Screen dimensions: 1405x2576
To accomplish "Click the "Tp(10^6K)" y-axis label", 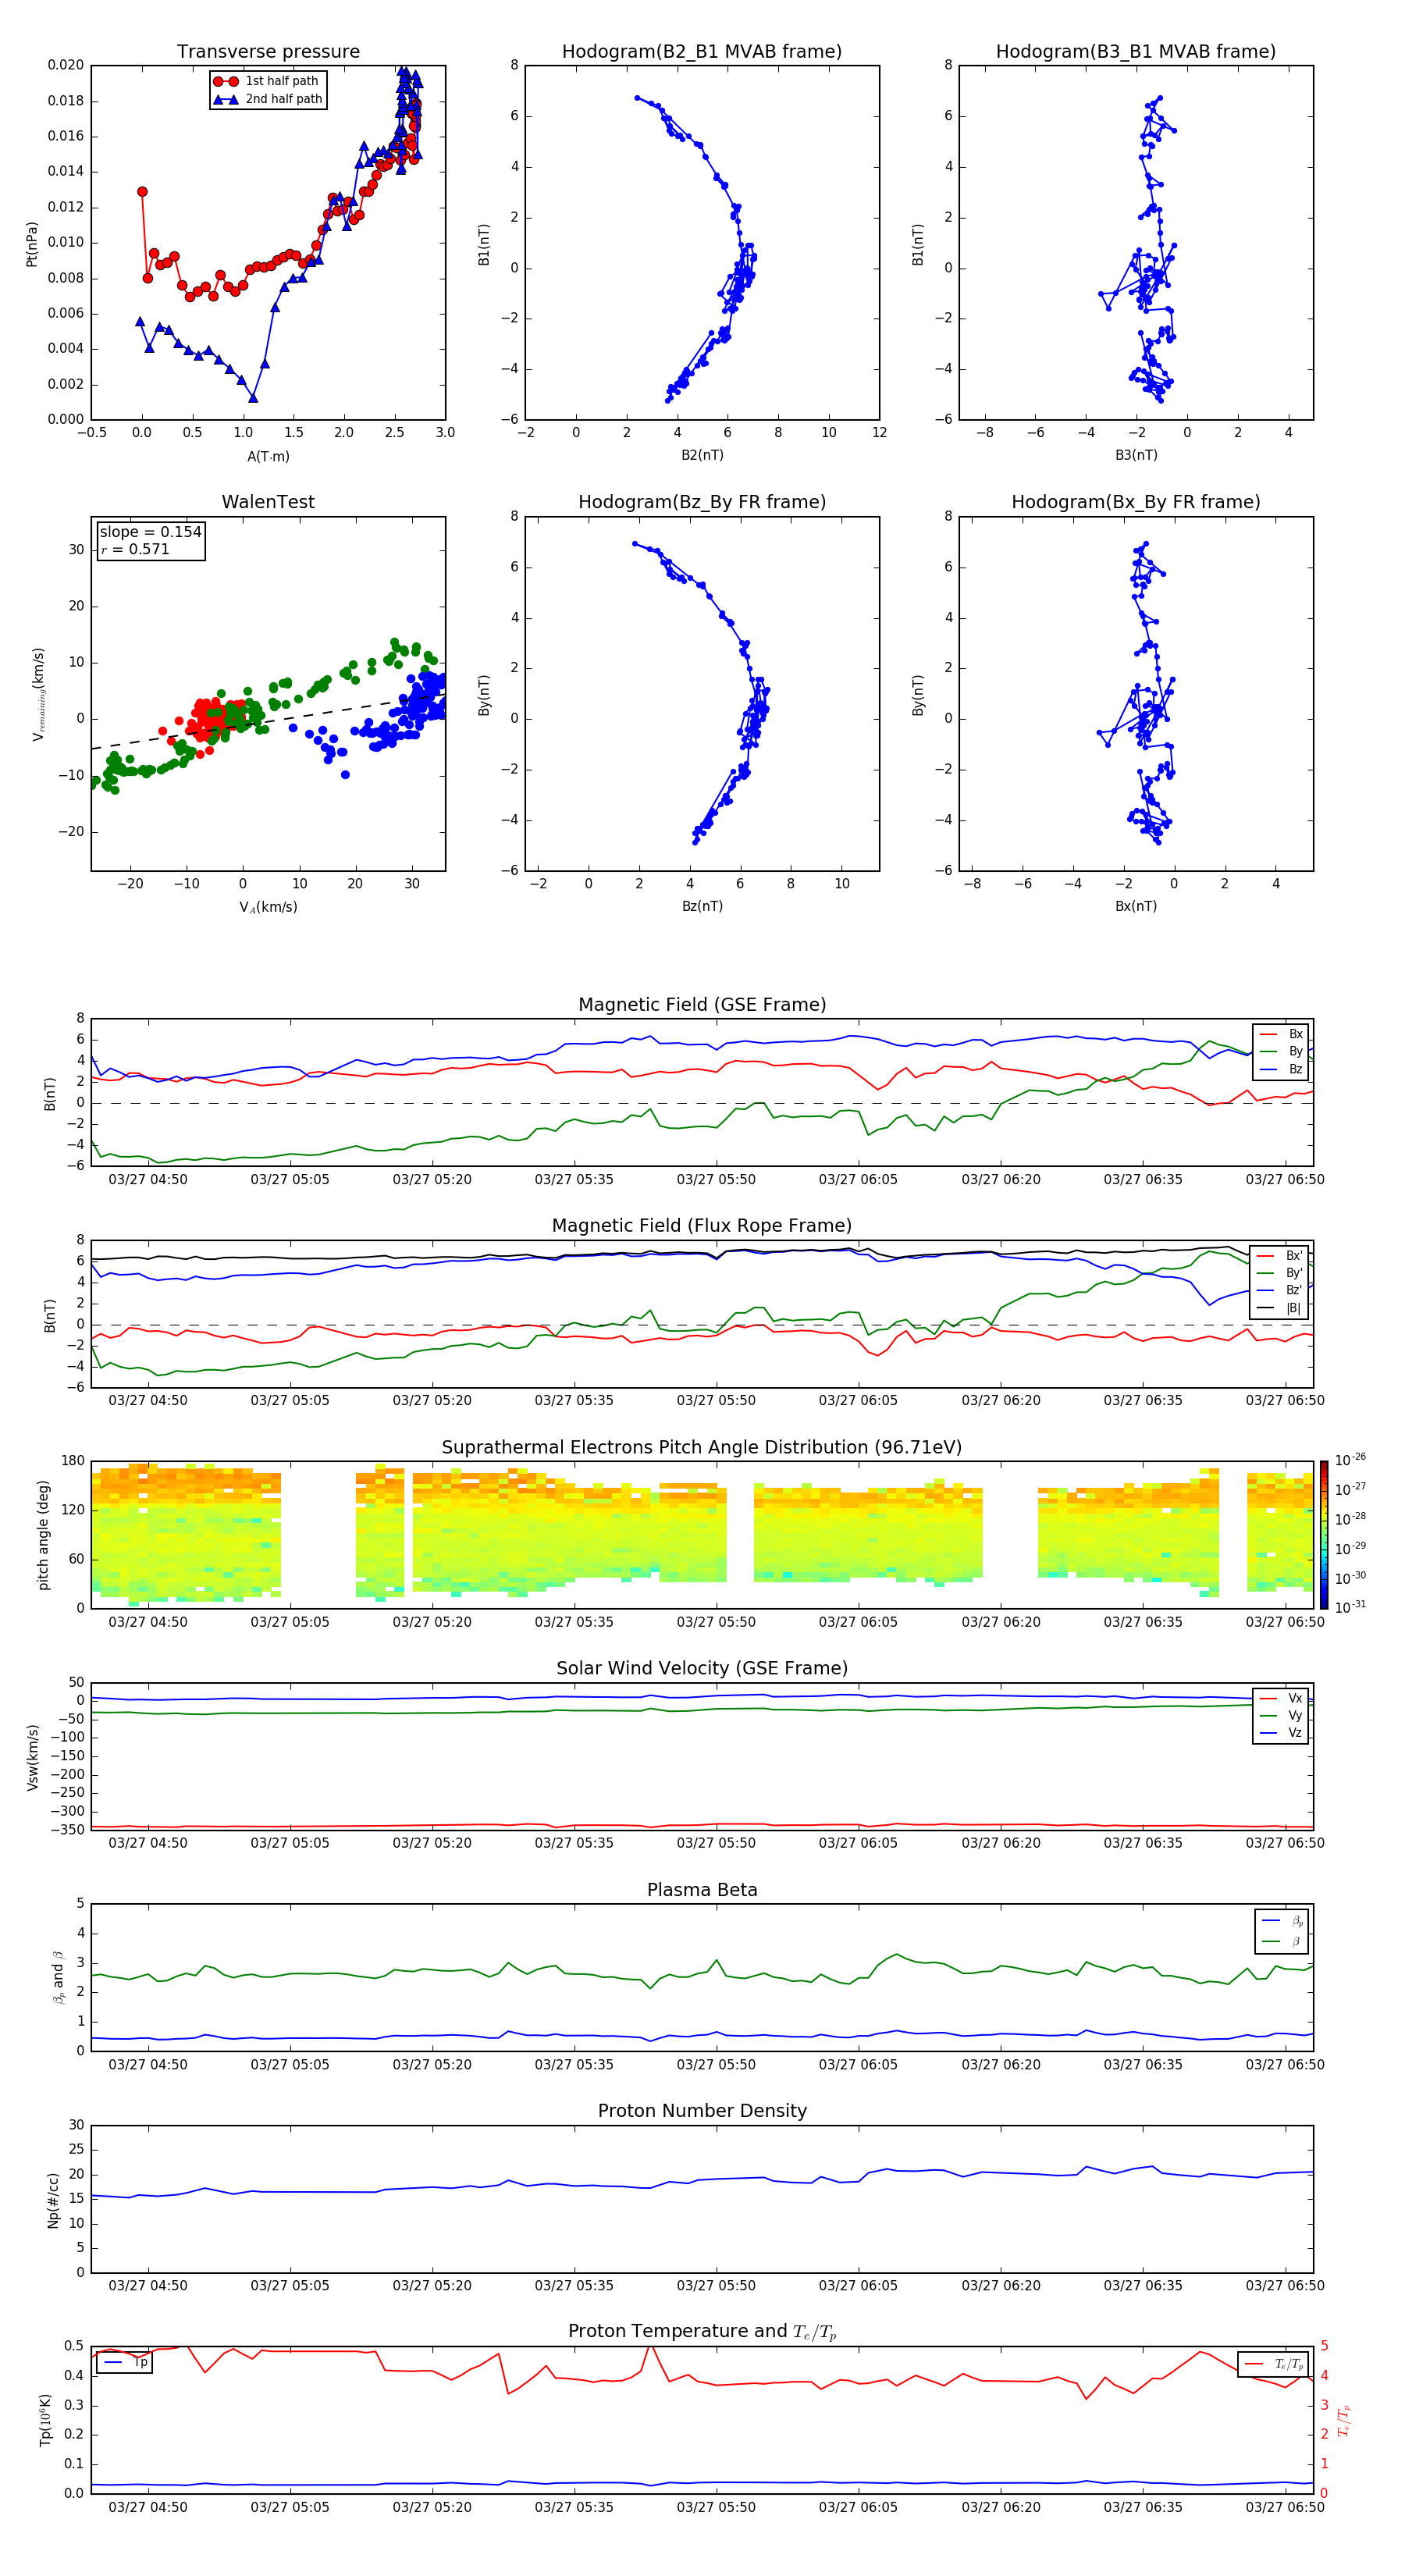I will pyautogui.click(x=45, y=2420).
